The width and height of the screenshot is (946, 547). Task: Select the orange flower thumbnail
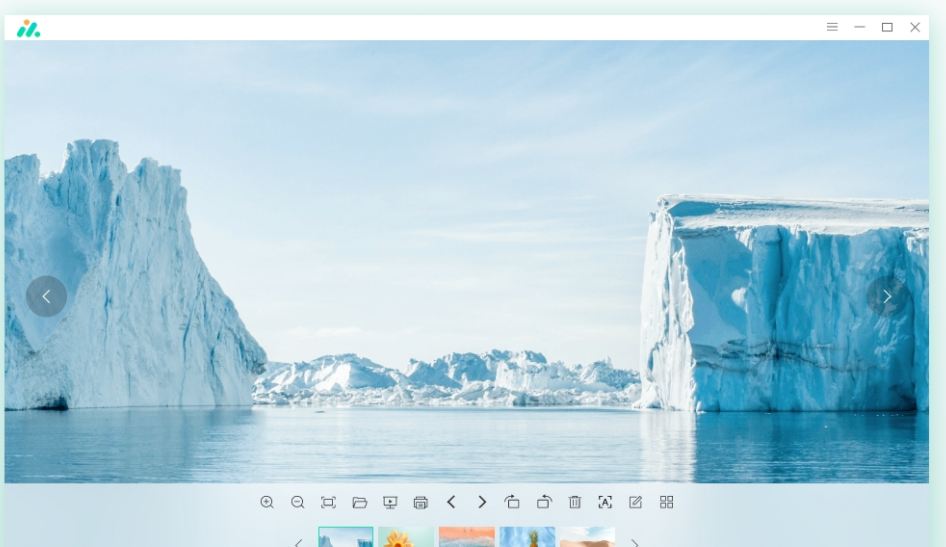[x=406, y=537]
